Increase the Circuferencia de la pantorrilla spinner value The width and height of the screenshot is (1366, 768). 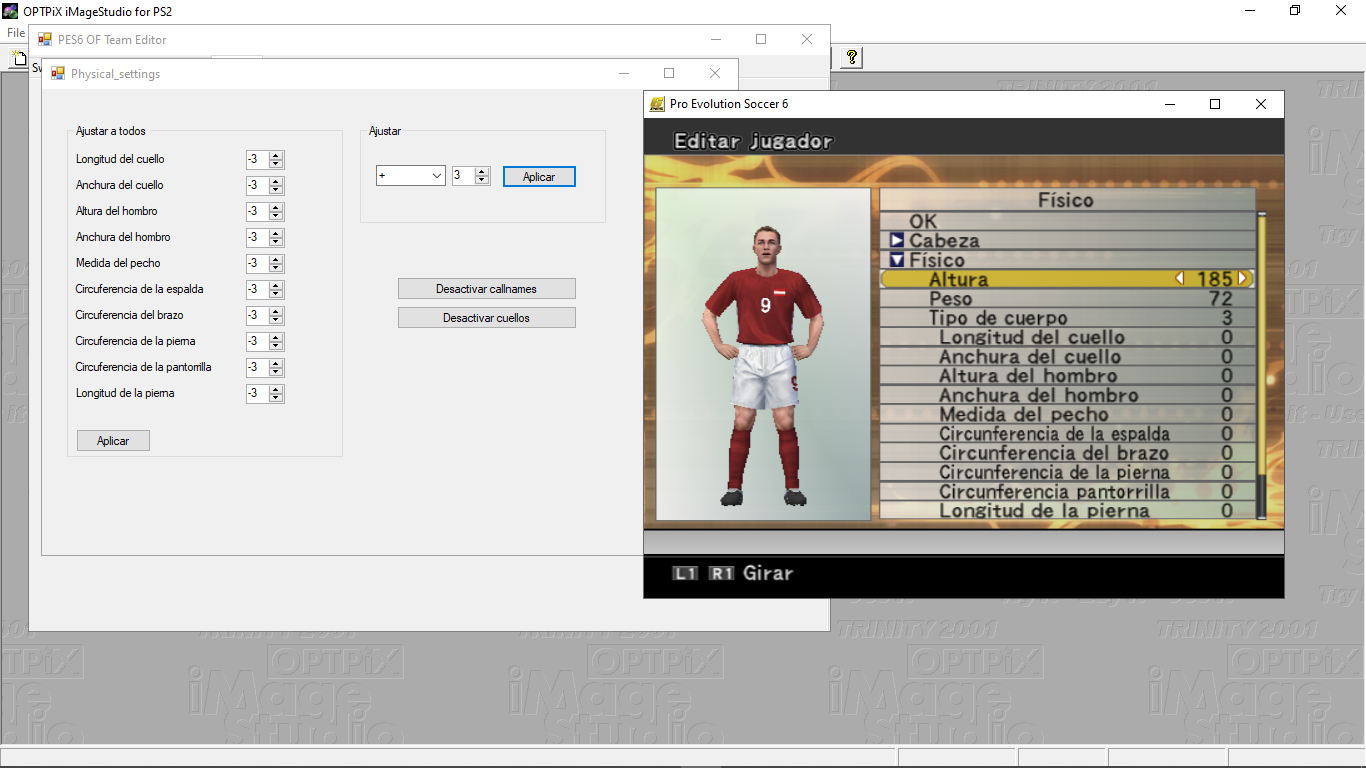coord(276,363)
